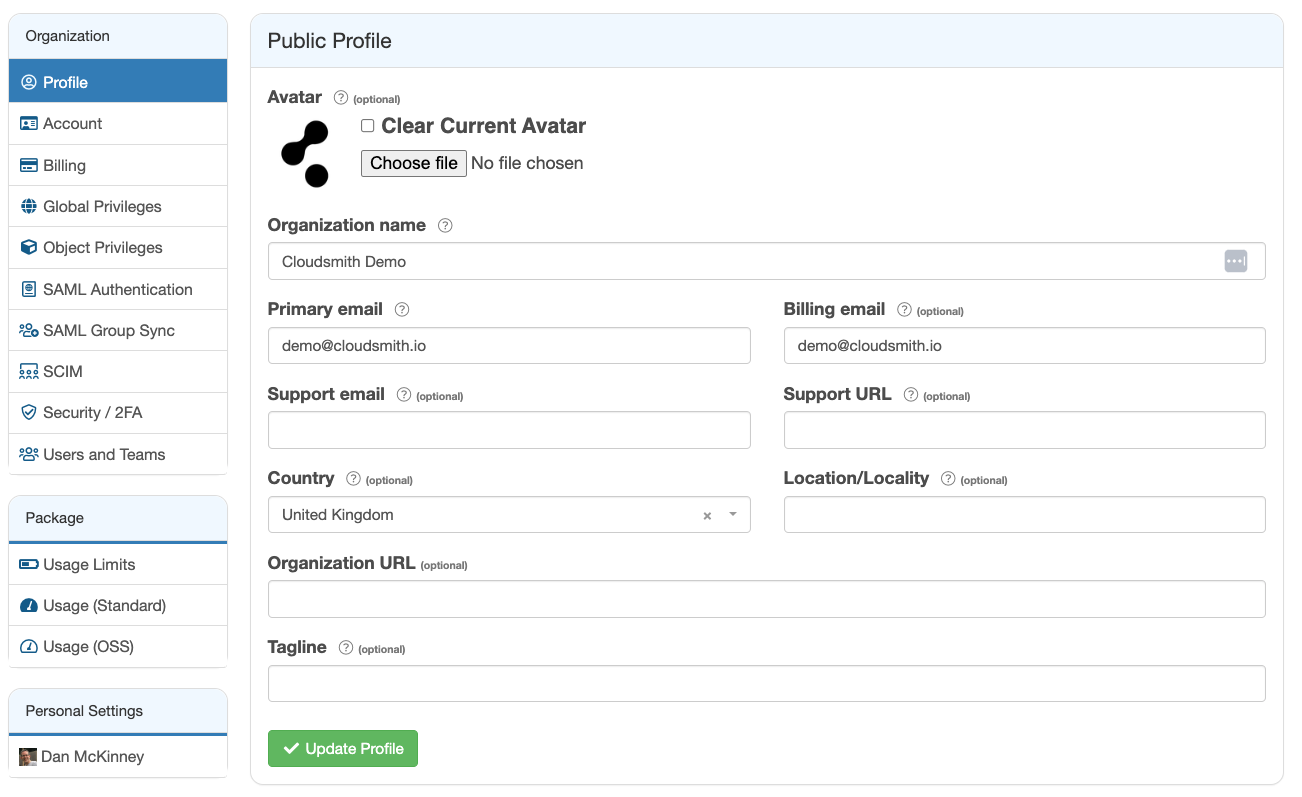
Task: Click the help icon next to Avatar
Action: [341, 98]
